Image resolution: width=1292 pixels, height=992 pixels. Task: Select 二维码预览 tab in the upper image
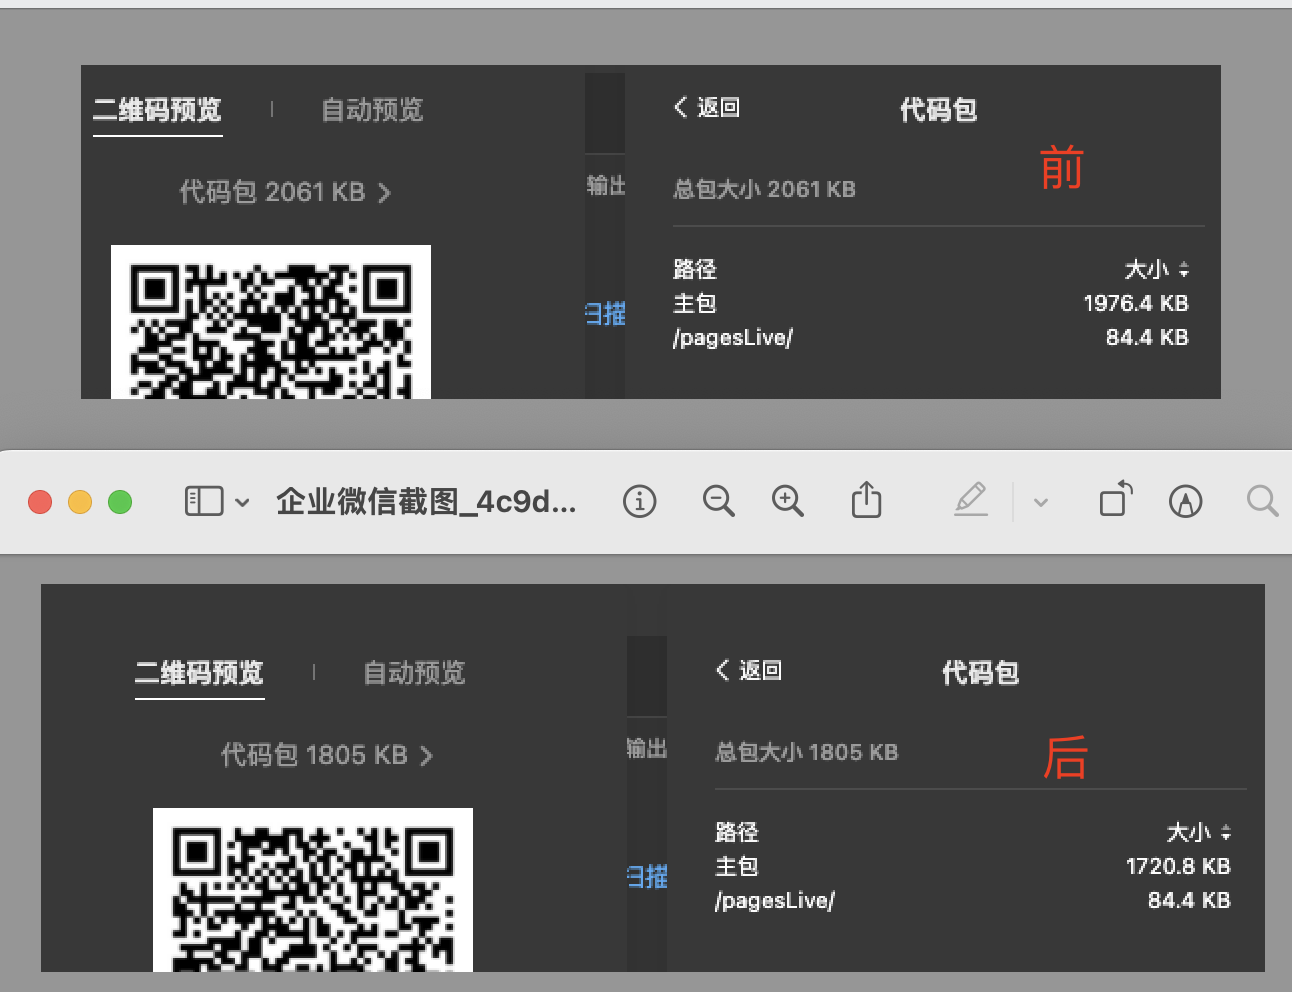pyautogui.click(x=157, y=109)
